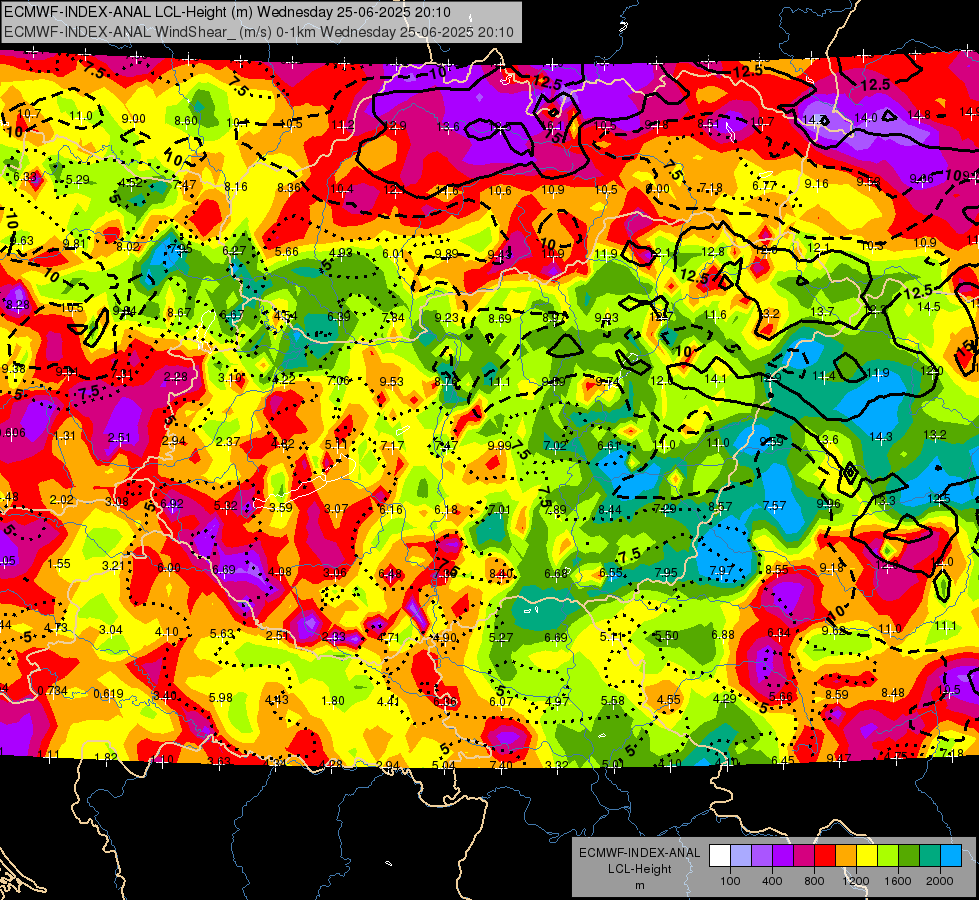The width and height of the screenshot is (979, 900).
Task: Click the map value 3.07
Action: [x=336, y=509]
